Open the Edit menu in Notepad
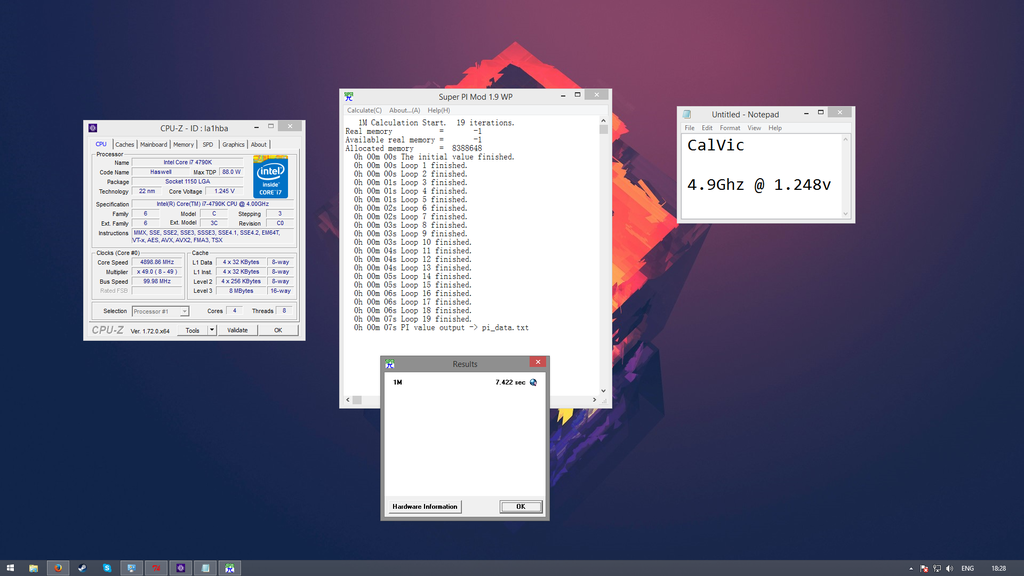This screenshot has height=576, width=1024. (x=707, y=128)
